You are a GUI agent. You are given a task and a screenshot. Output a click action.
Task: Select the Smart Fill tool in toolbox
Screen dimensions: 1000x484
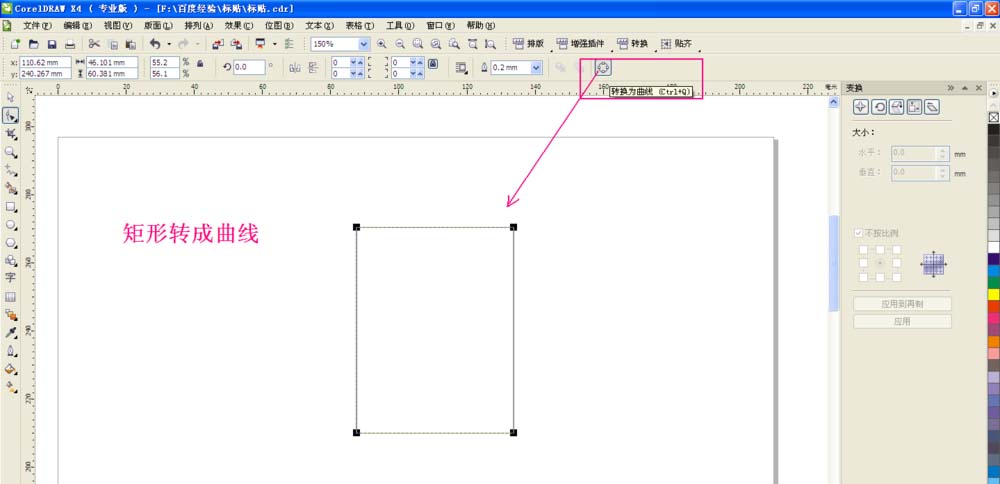(x=10, y=188)
